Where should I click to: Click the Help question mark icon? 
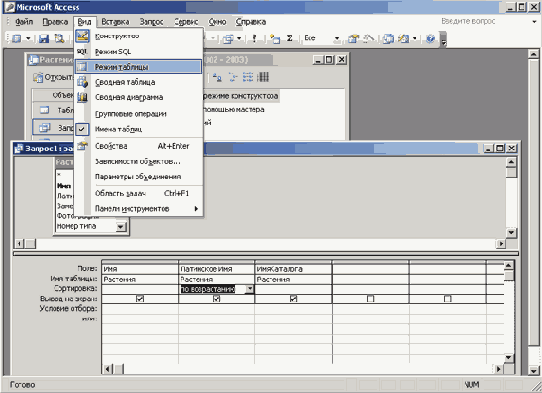(x=430, y=38)
